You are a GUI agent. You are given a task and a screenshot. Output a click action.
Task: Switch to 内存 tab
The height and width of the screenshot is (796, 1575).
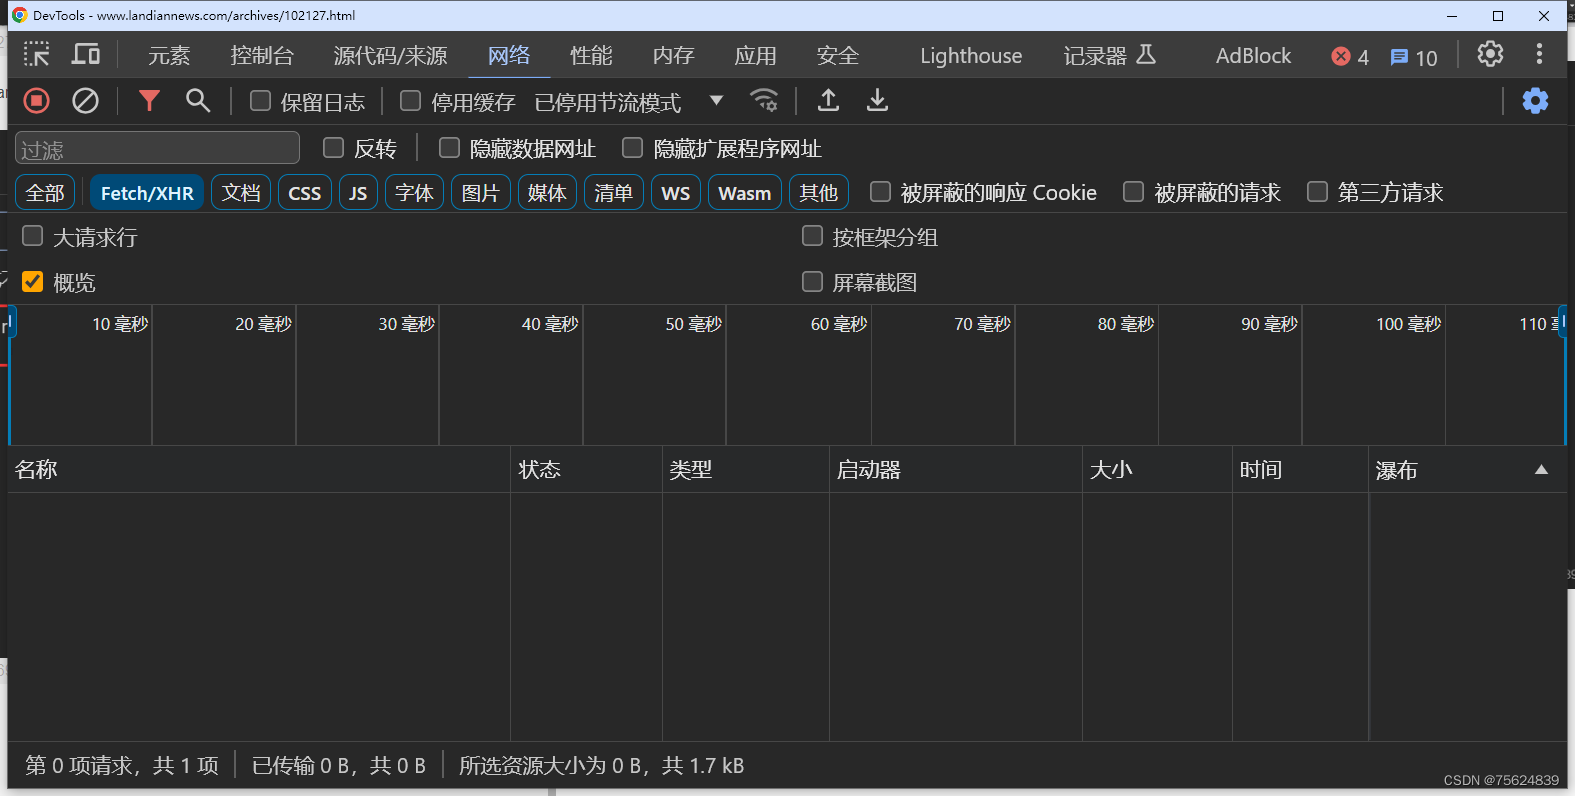coord(673,56)
